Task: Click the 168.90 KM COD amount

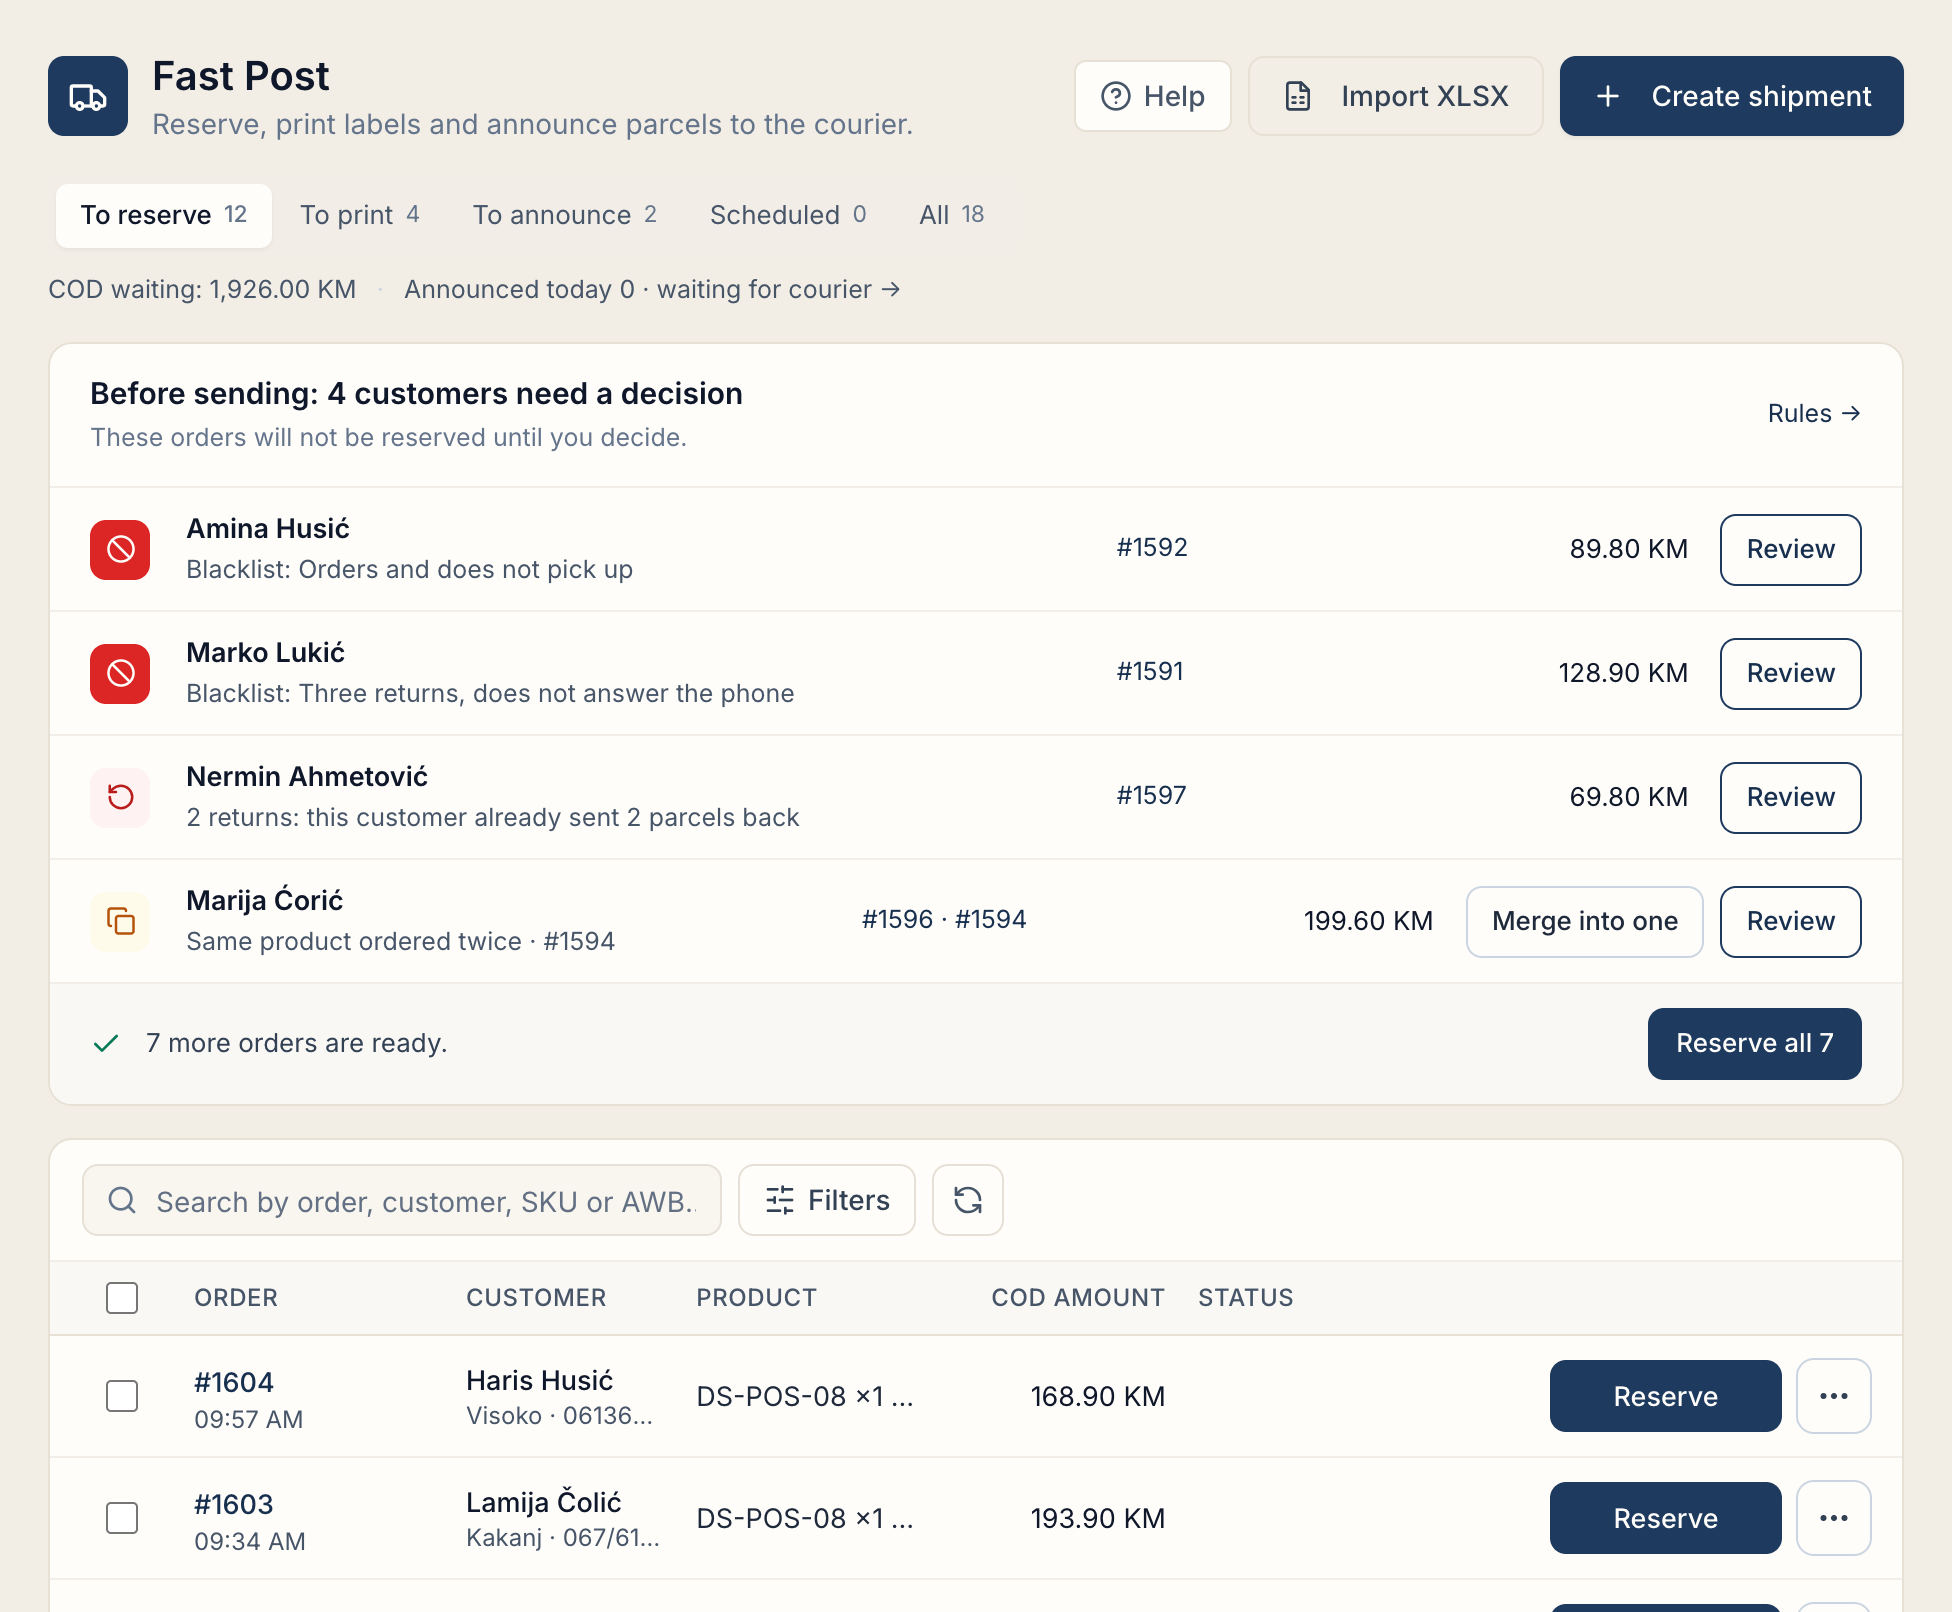Action: click(1098, 1396)
